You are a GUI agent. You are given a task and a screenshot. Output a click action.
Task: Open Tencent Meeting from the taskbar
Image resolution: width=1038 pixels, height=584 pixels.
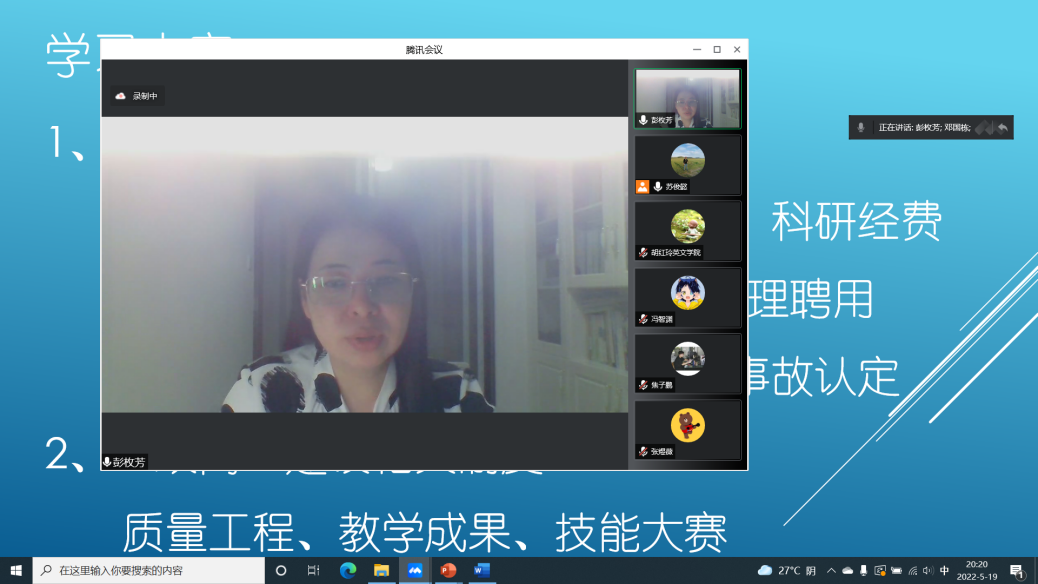pos(414,570)
